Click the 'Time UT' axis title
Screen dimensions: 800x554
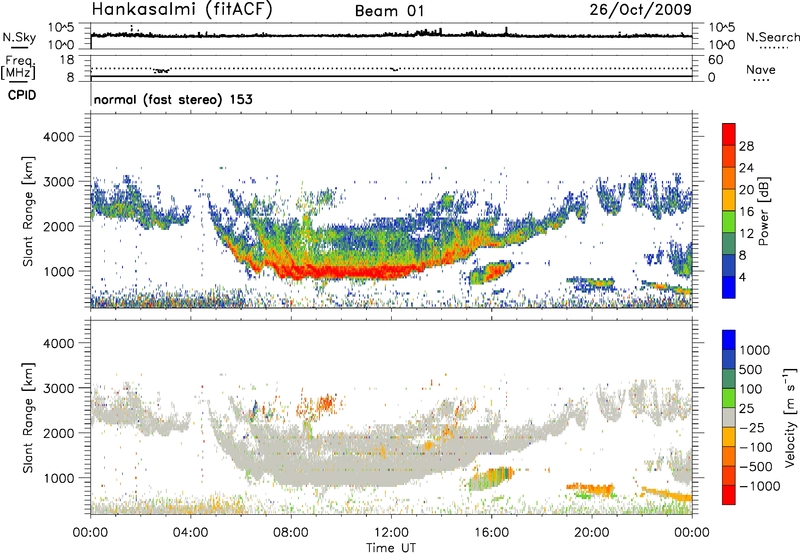pyautogui.click(x=391, y=548)
